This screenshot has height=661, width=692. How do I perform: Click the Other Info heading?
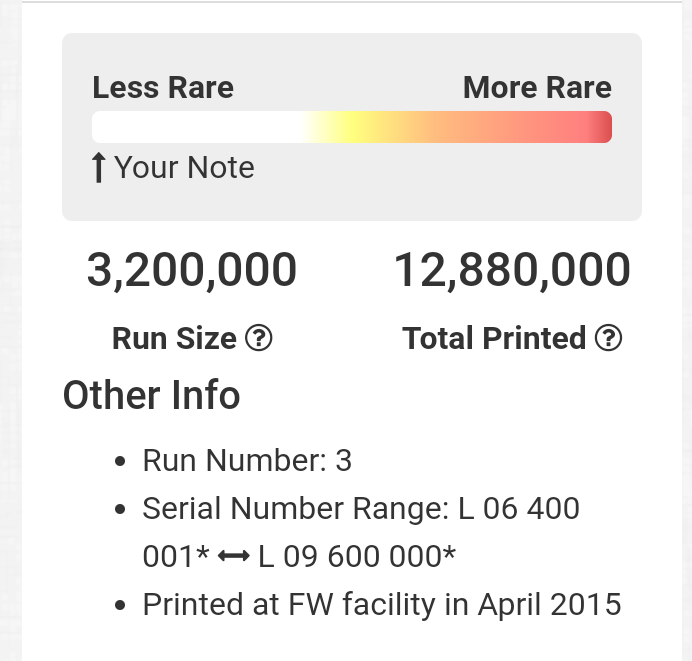152,396
